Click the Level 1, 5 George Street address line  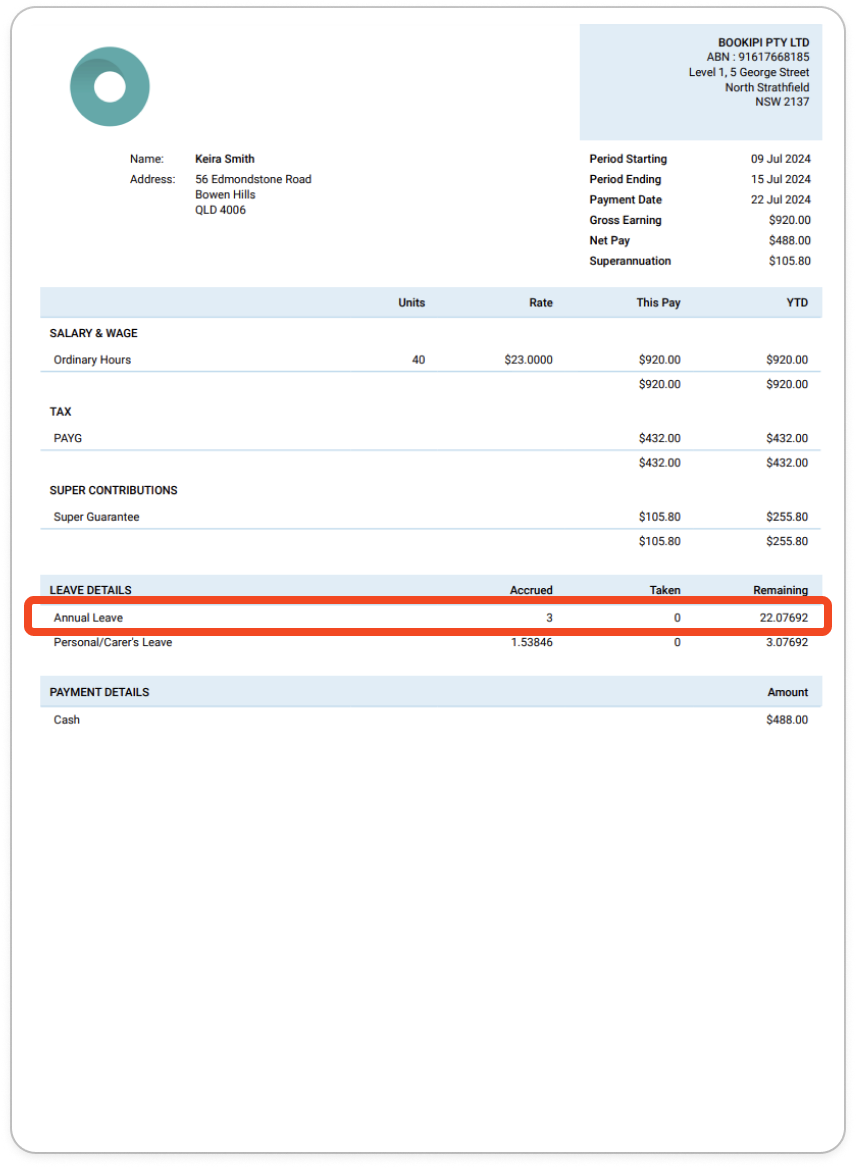(x=749, y=72)
